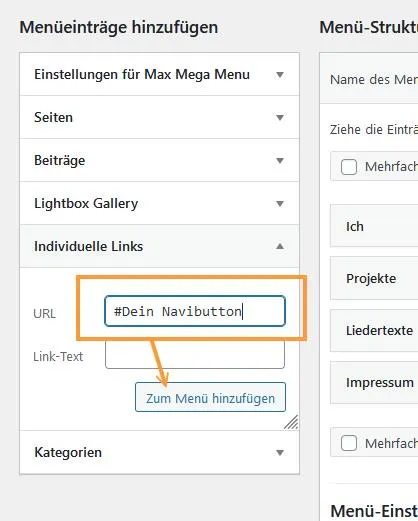418x521 pixels.
Task: Focus the URL input field
Action: tap(195, 311)
